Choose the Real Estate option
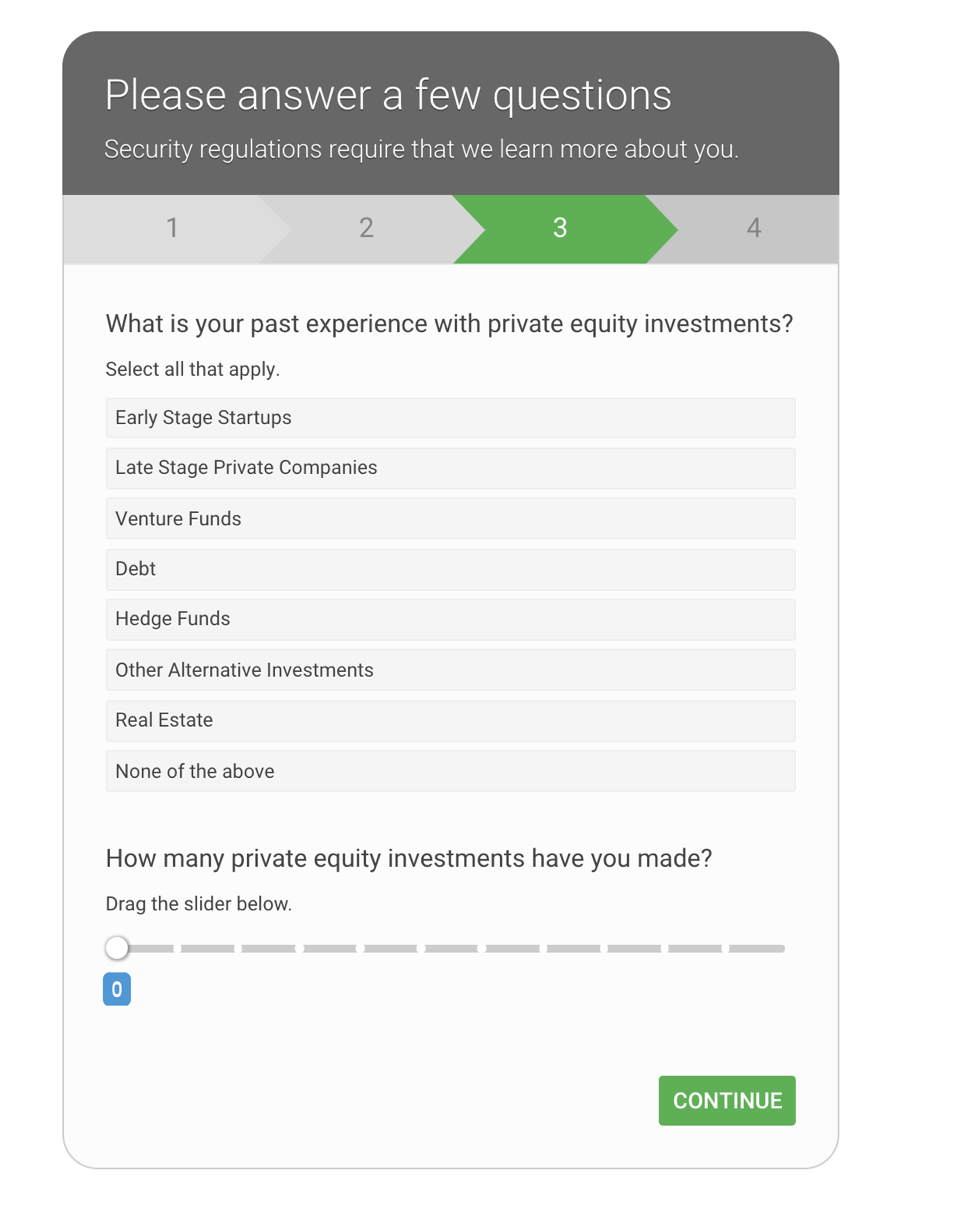 450,720
